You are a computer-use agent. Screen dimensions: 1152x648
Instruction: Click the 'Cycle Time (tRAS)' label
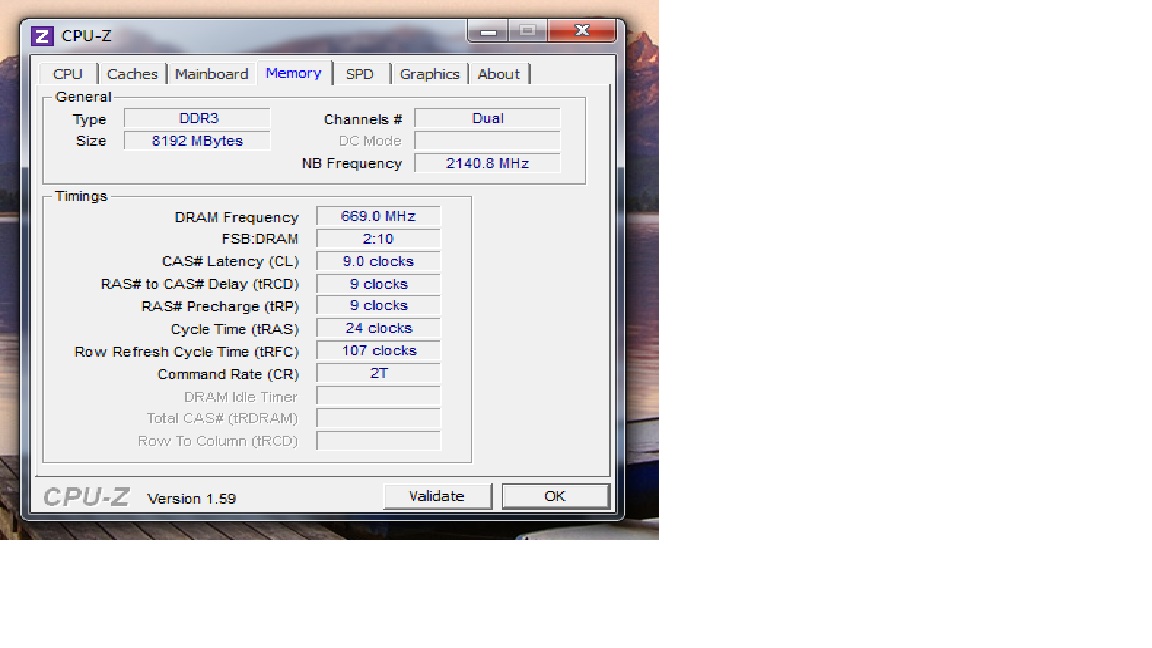coord(234,329)
